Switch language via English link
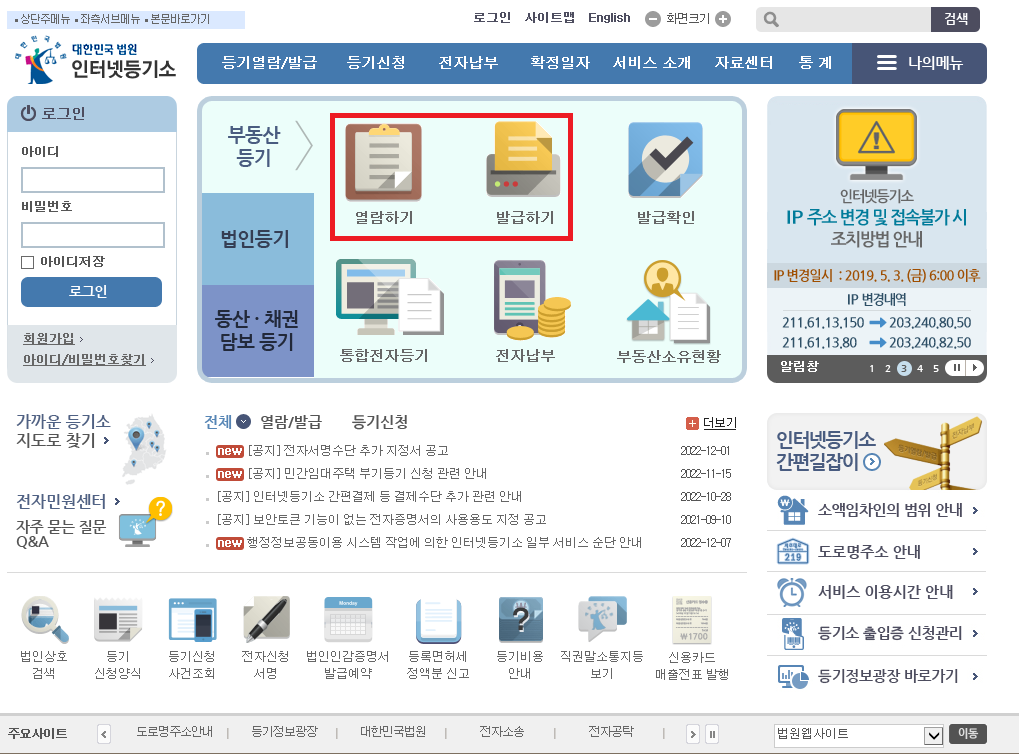This screenshot has width=1019, height=754. tap(609, 18)
